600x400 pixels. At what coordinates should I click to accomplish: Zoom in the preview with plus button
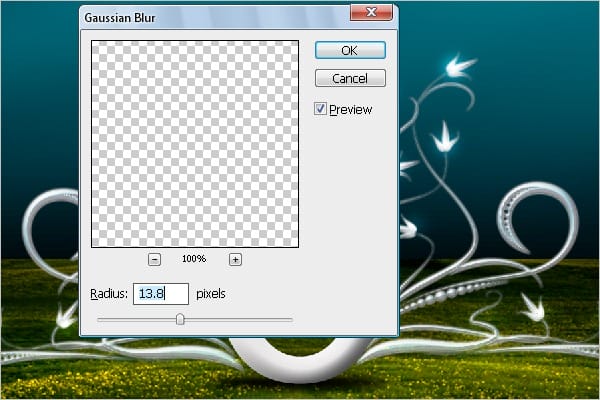[x=236, y=259]
